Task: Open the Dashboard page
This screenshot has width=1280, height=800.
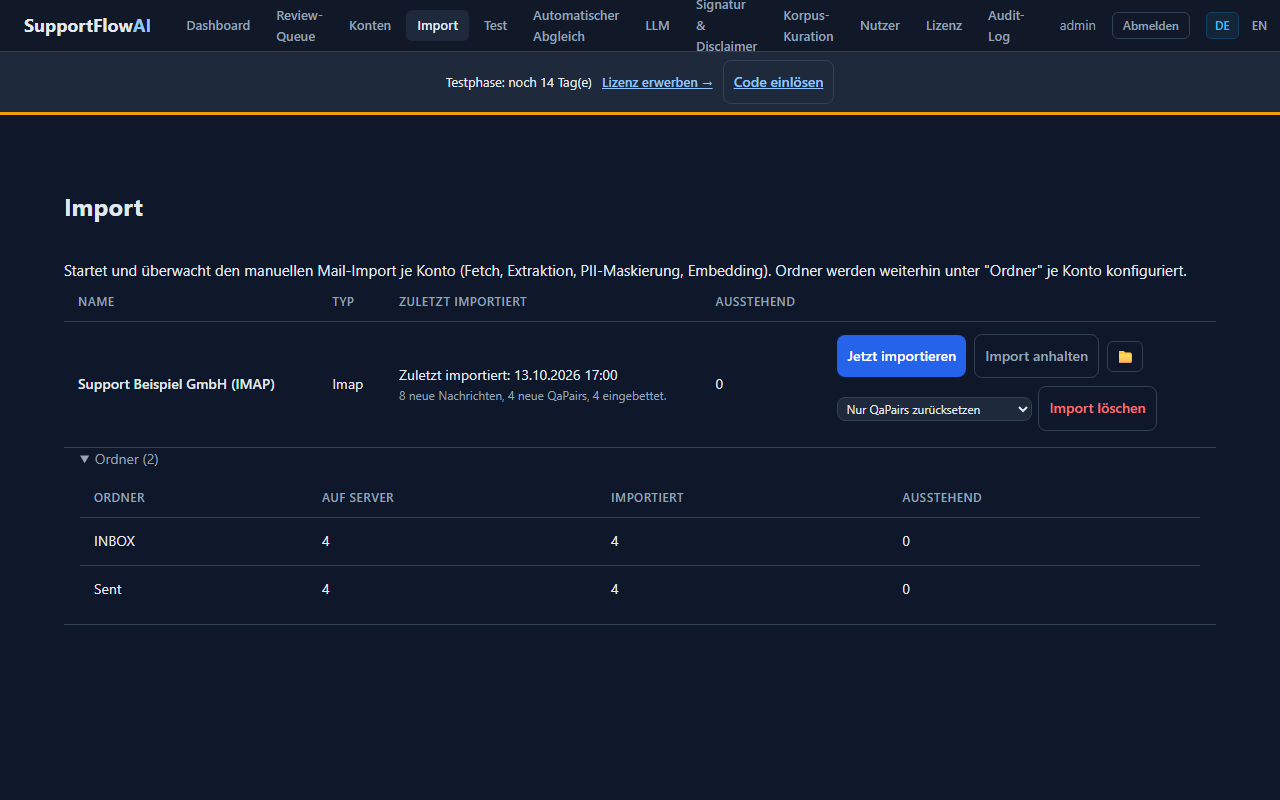Action: (x=218, y=25)
